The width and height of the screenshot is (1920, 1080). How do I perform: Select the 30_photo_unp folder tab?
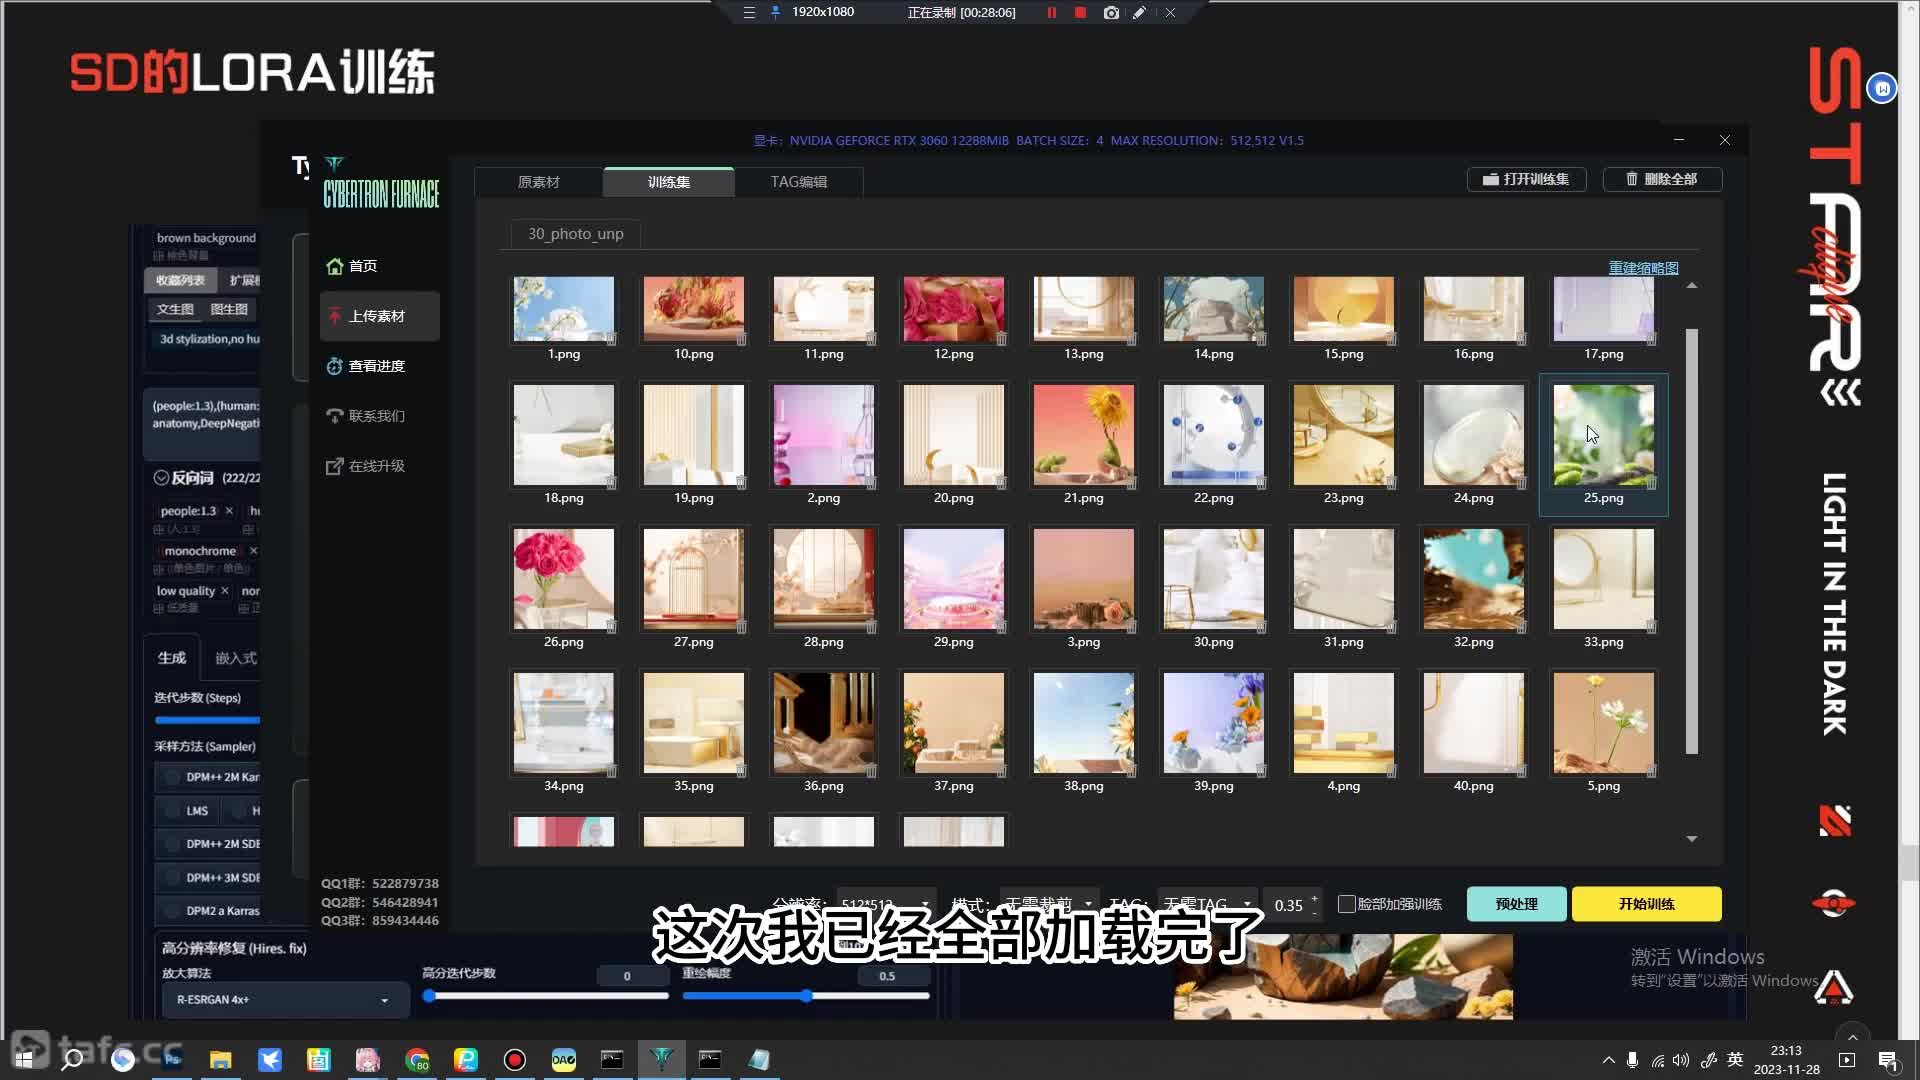click(576, 233)
